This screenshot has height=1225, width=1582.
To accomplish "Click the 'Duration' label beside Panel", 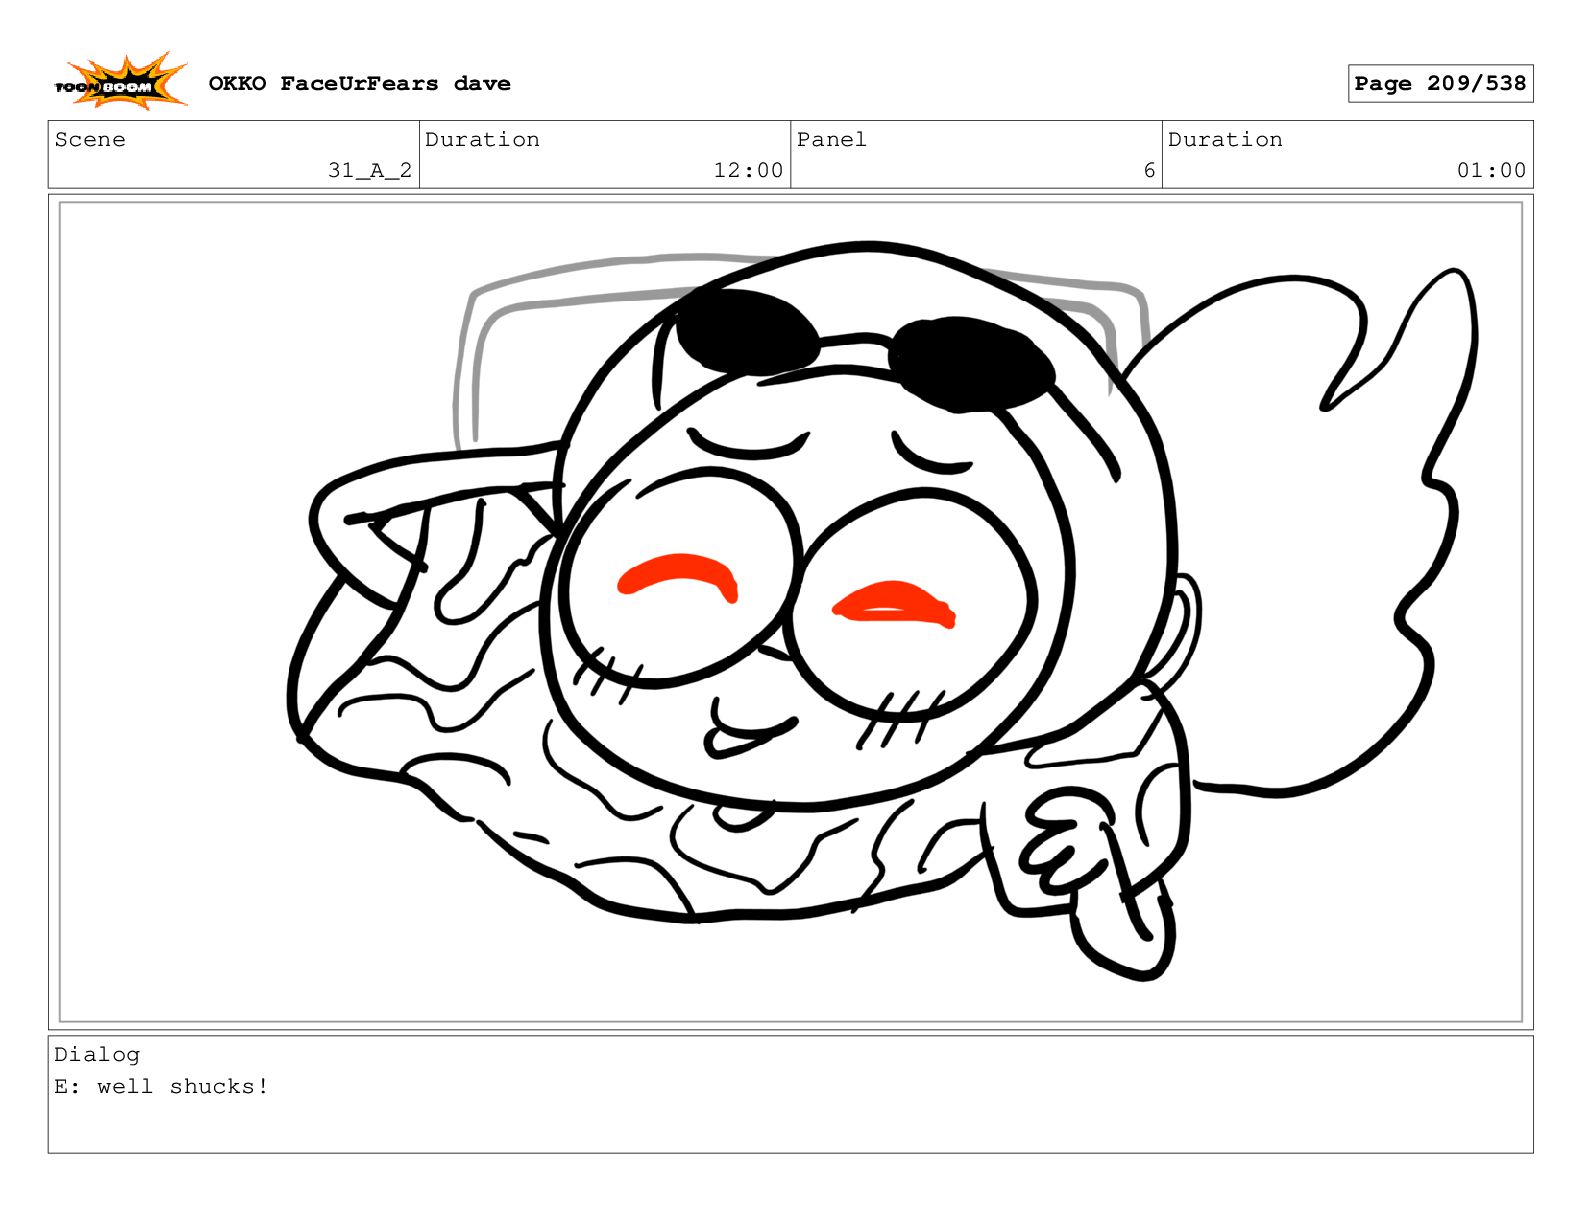I will tap(1225, 140).
